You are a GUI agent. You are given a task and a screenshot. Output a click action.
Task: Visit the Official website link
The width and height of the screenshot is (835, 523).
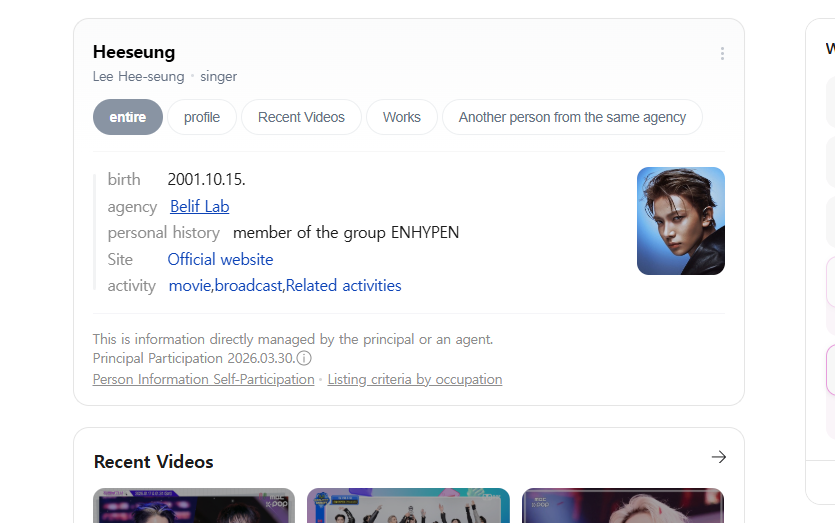(220, 259)
